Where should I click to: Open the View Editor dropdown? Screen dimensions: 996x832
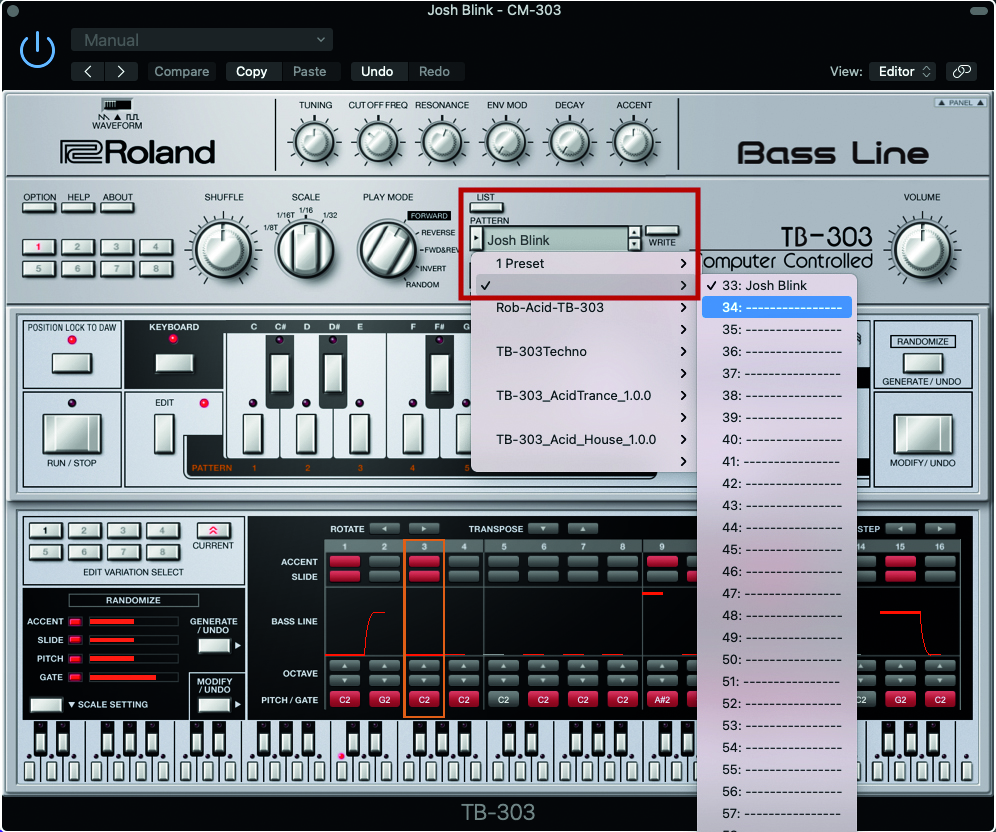tap(904, 71)
